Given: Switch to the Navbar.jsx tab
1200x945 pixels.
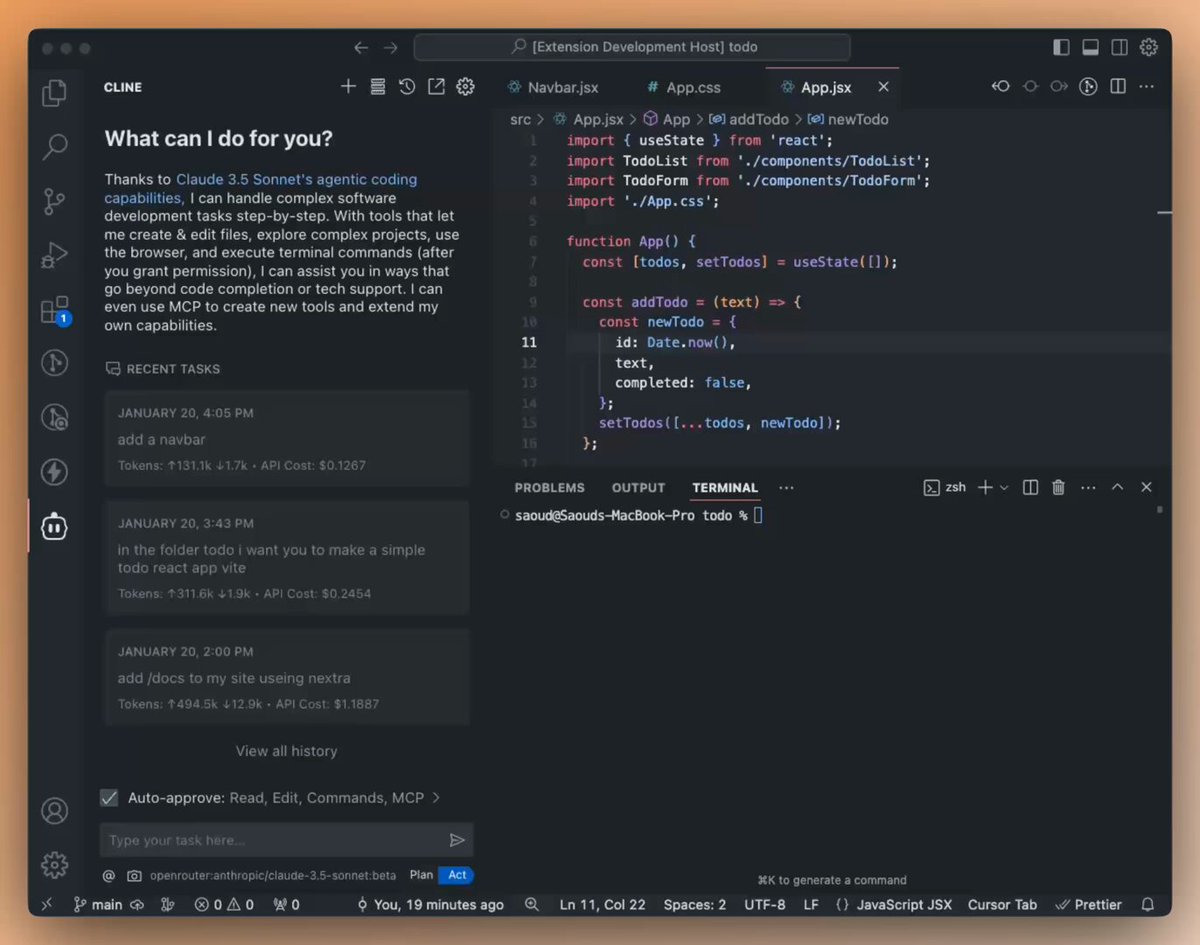Looking at the screenshot, I should [563, 87].
